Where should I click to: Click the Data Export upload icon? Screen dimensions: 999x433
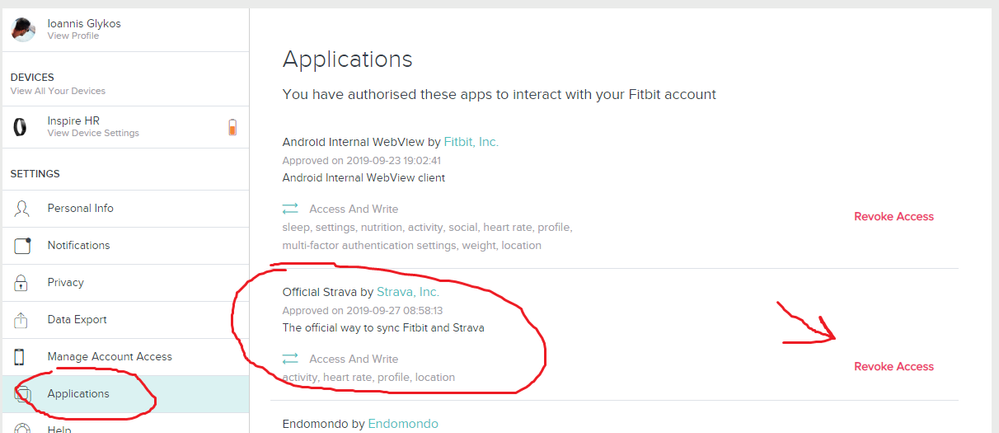tap(22, 320)
